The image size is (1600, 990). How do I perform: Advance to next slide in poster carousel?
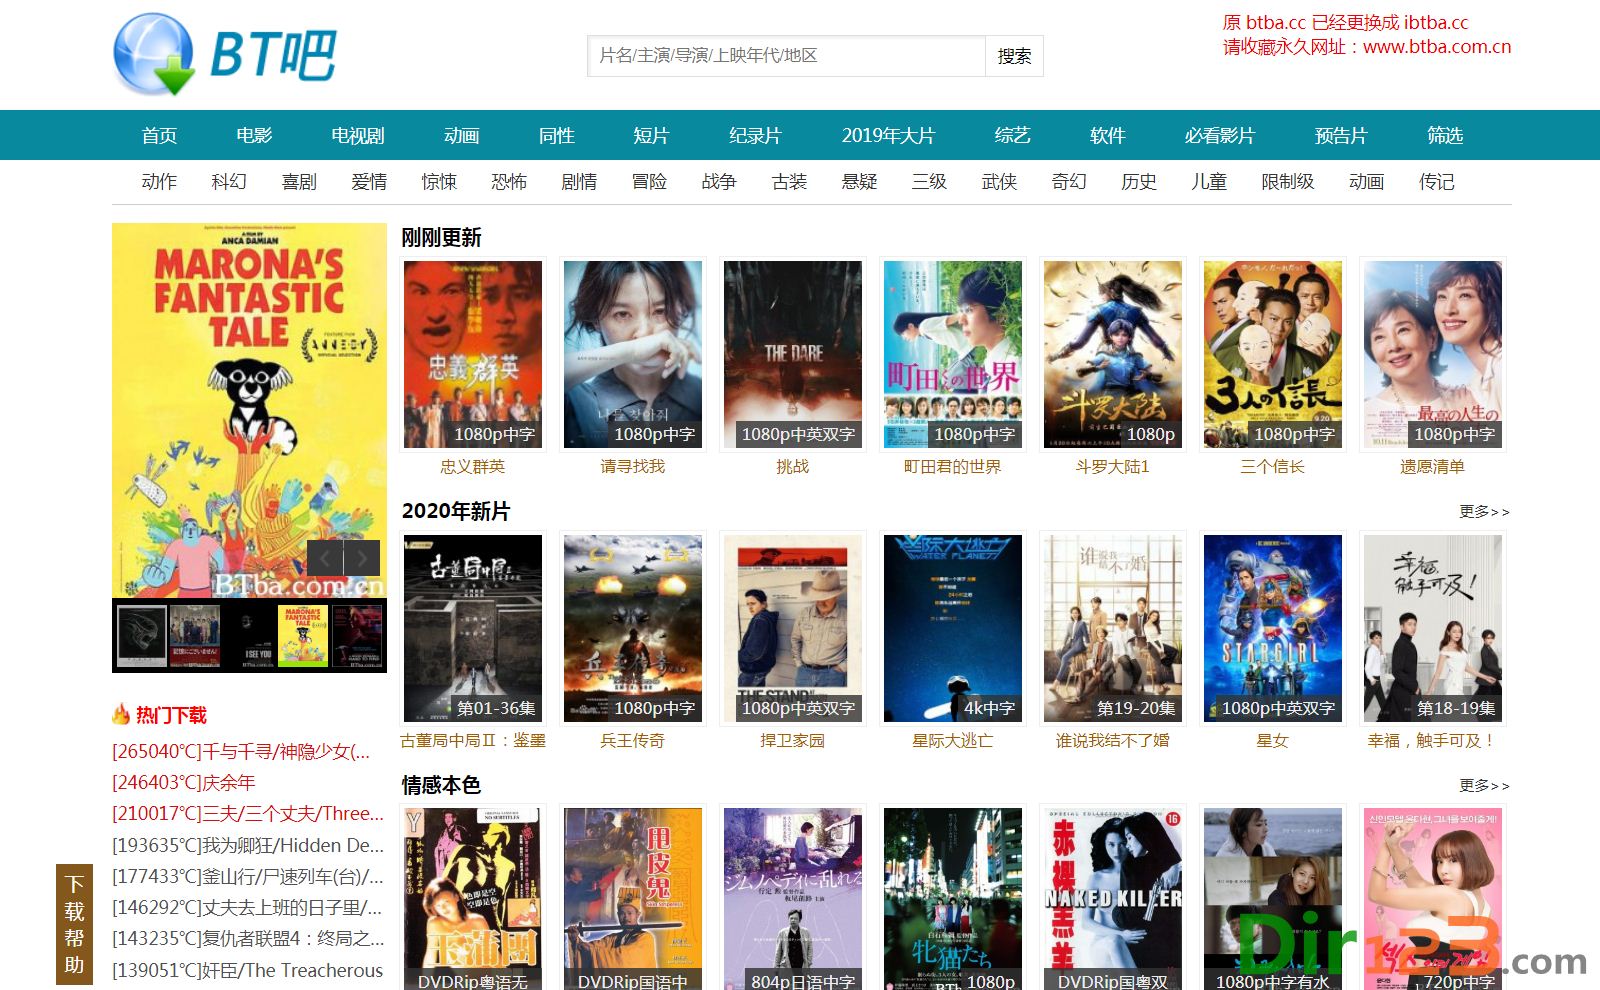362,558
